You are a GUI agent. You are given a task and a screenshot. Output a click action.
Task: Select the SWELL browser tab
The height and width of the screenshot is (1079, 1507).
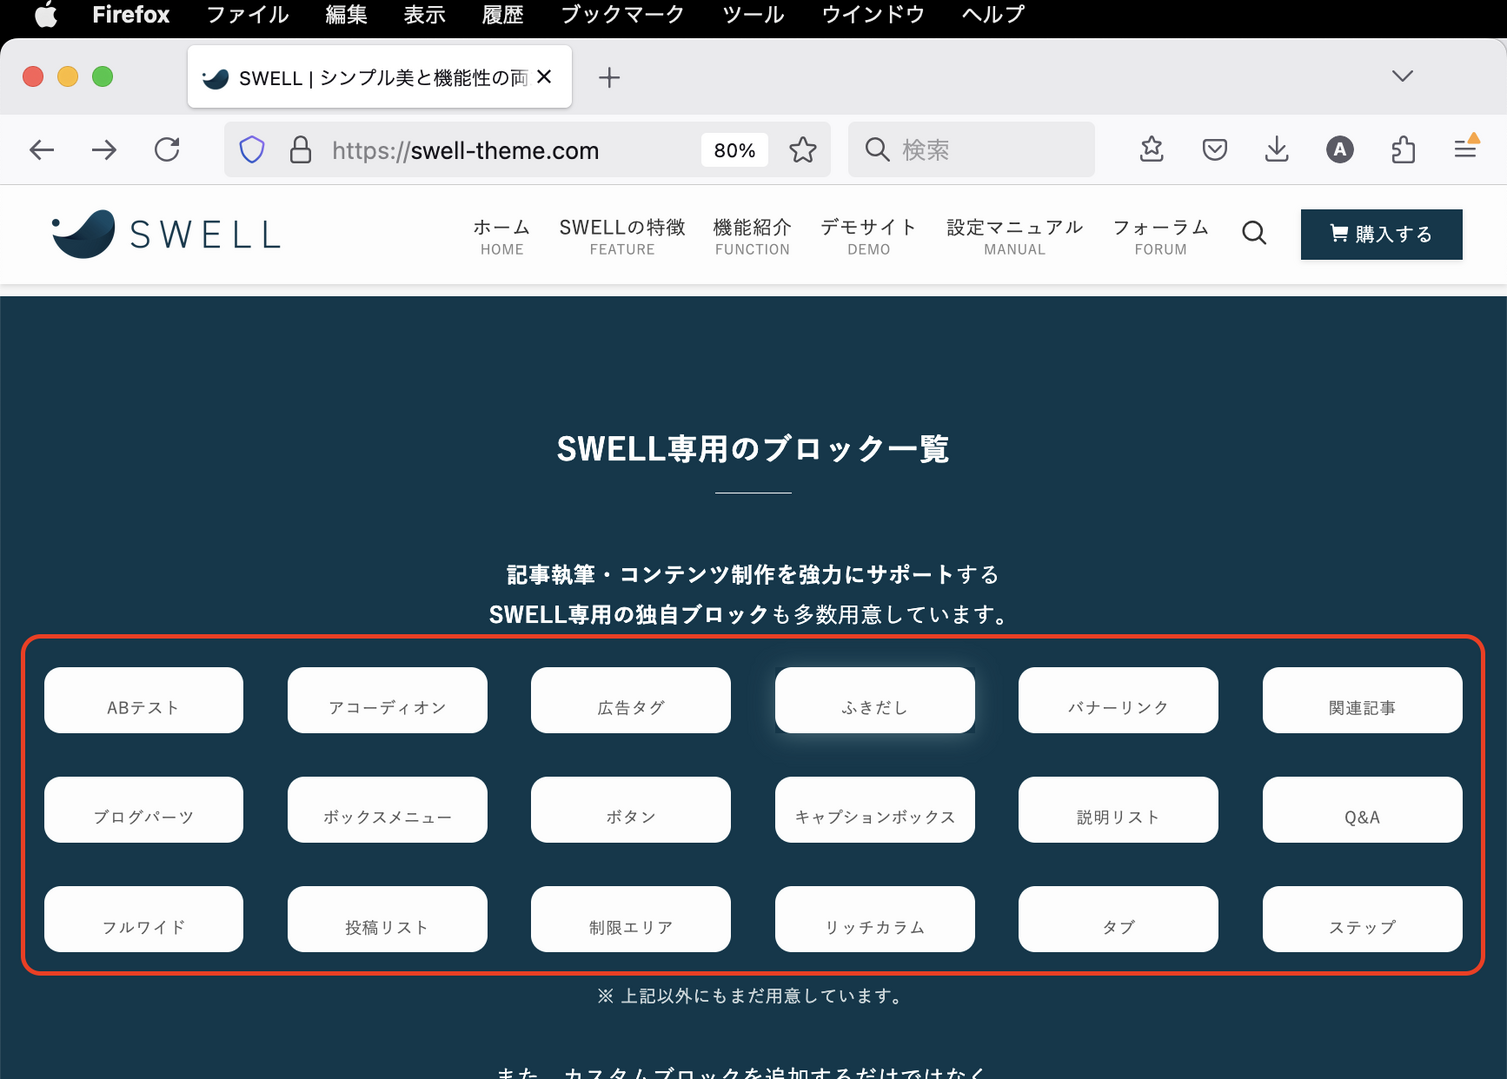click(380, 77)
